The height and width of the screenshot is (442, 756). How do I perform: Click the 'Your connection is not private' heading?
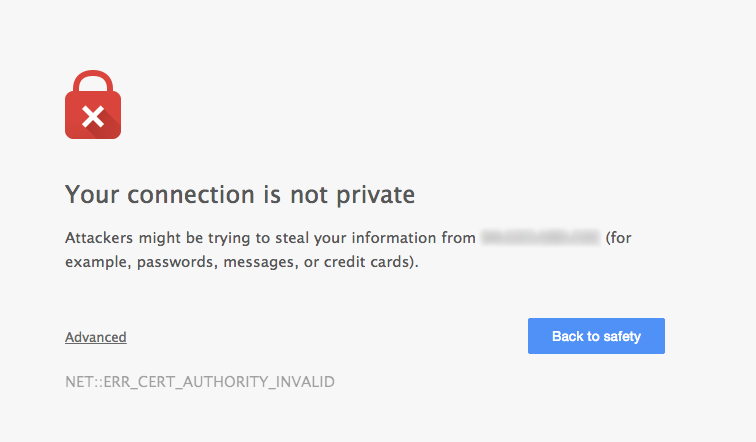[240, 195]
